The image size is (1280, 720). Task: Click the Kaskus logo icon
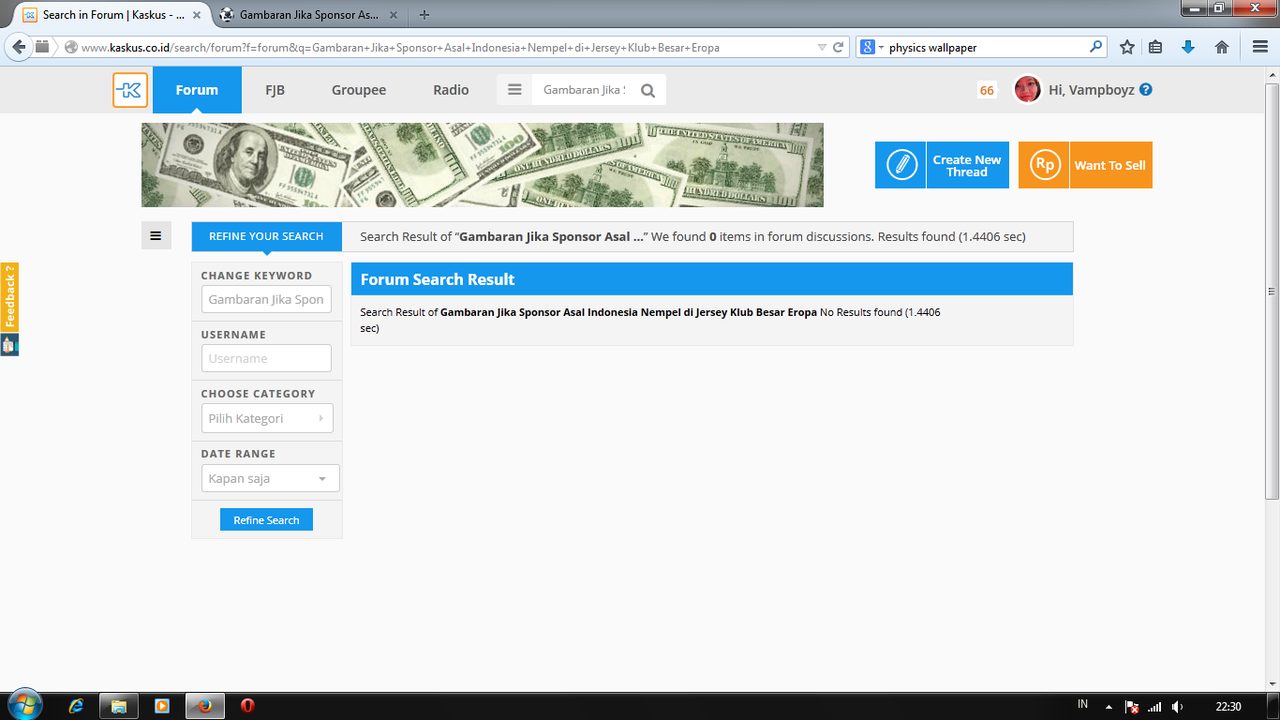[130, 90]
